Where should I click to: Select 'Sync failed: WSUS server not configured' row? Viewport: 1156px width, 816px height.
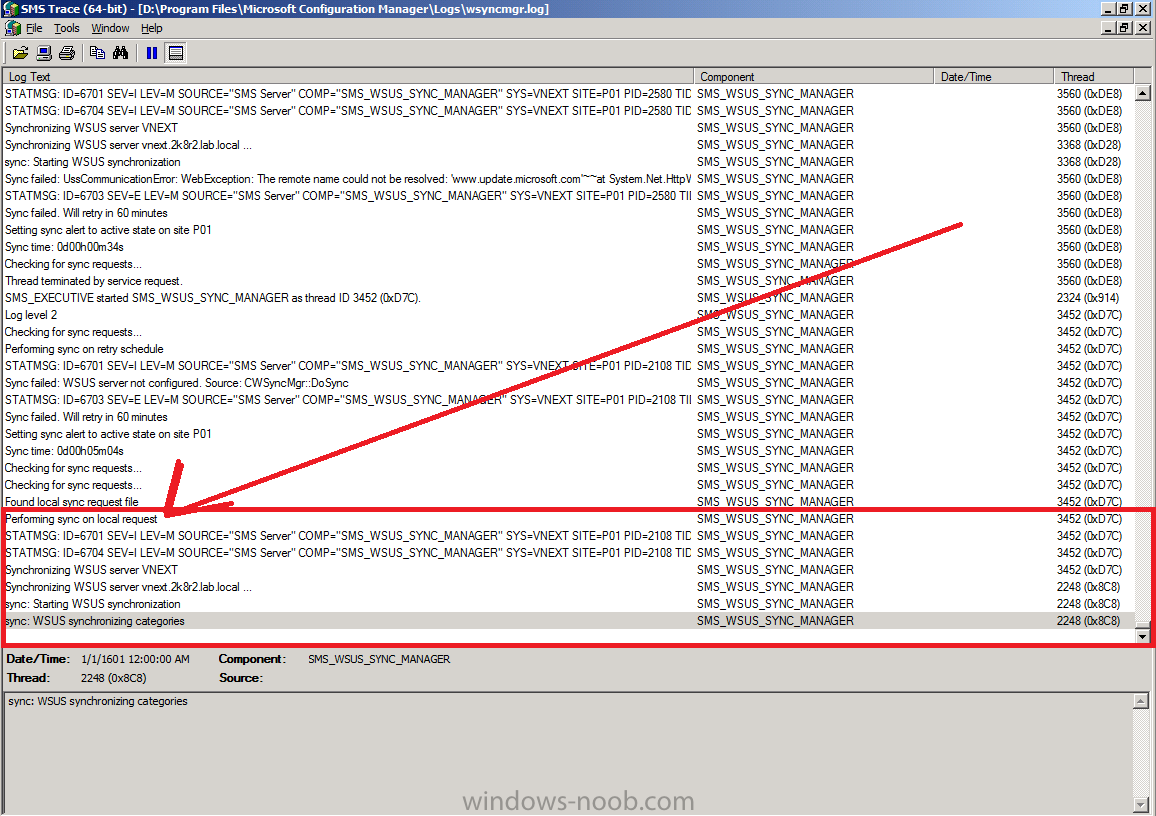(x=568, y=383)
